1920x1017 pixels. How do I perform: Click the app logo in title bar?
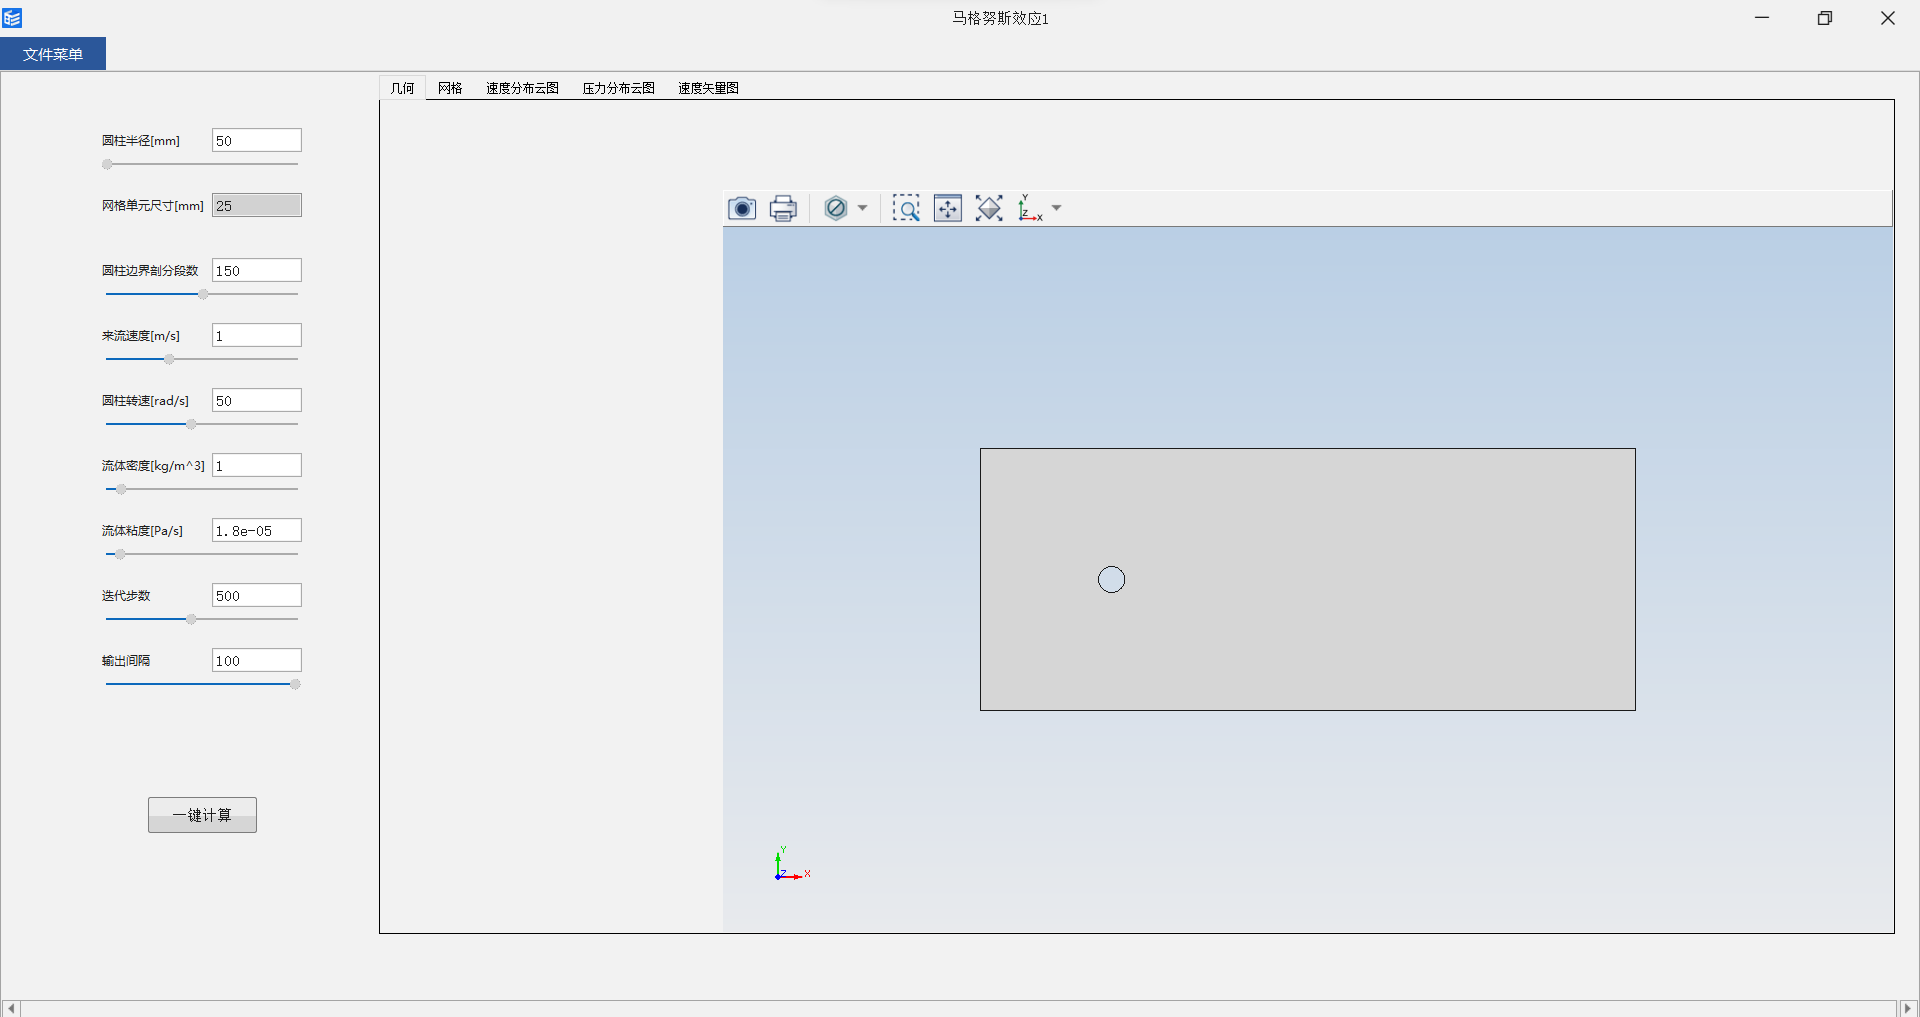tap(12, 18)
